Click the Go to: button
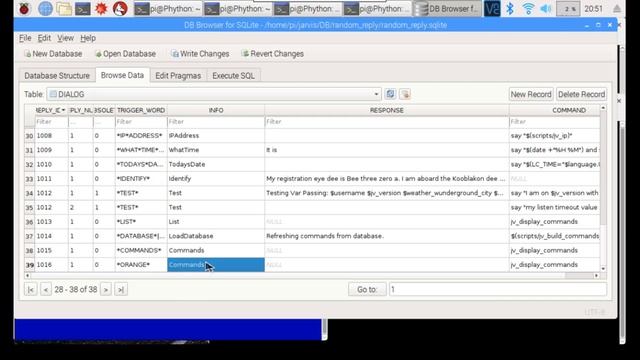640x360 pixels. (x=367, y=289)
